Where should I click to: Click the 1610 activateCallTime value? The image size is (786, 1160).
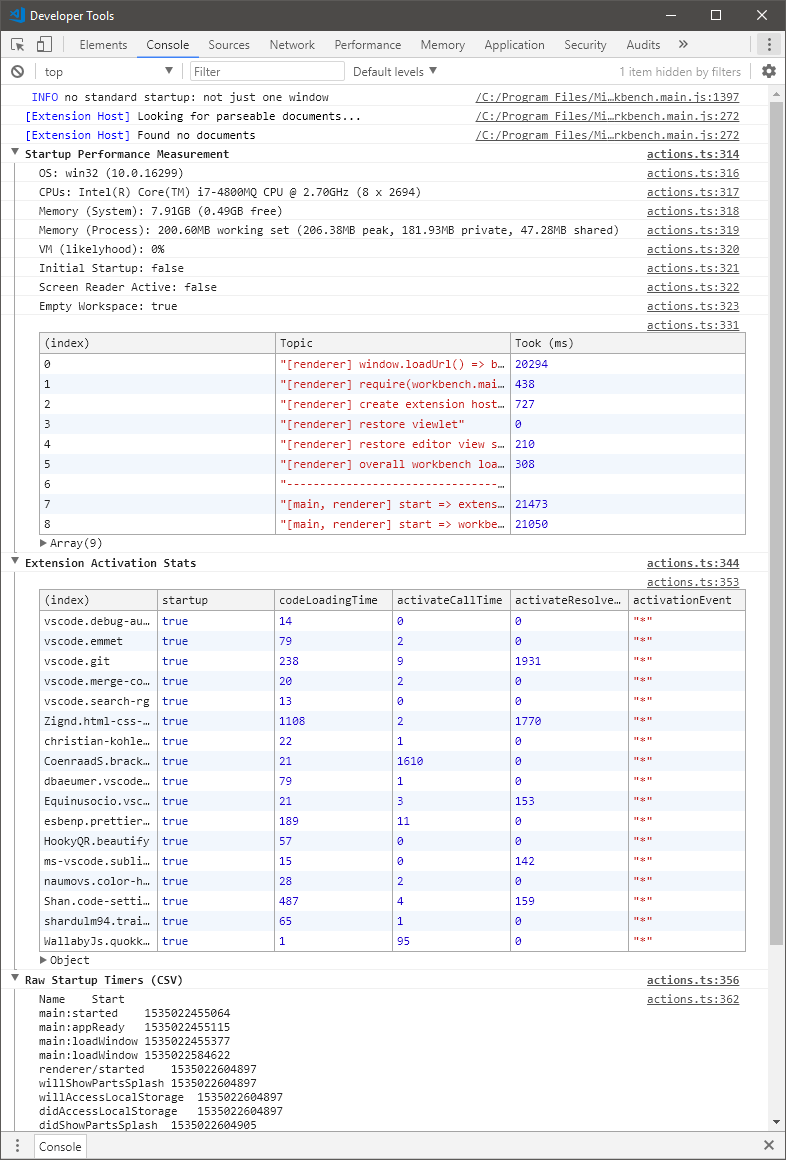[x=410, y=761]
